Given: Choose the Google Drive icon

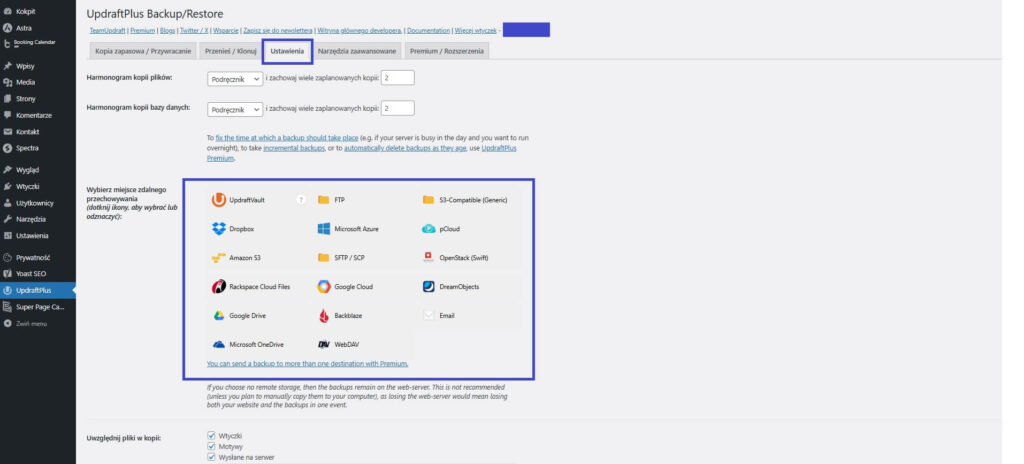Looking at the screenshot, I should (x=219, y=315).
